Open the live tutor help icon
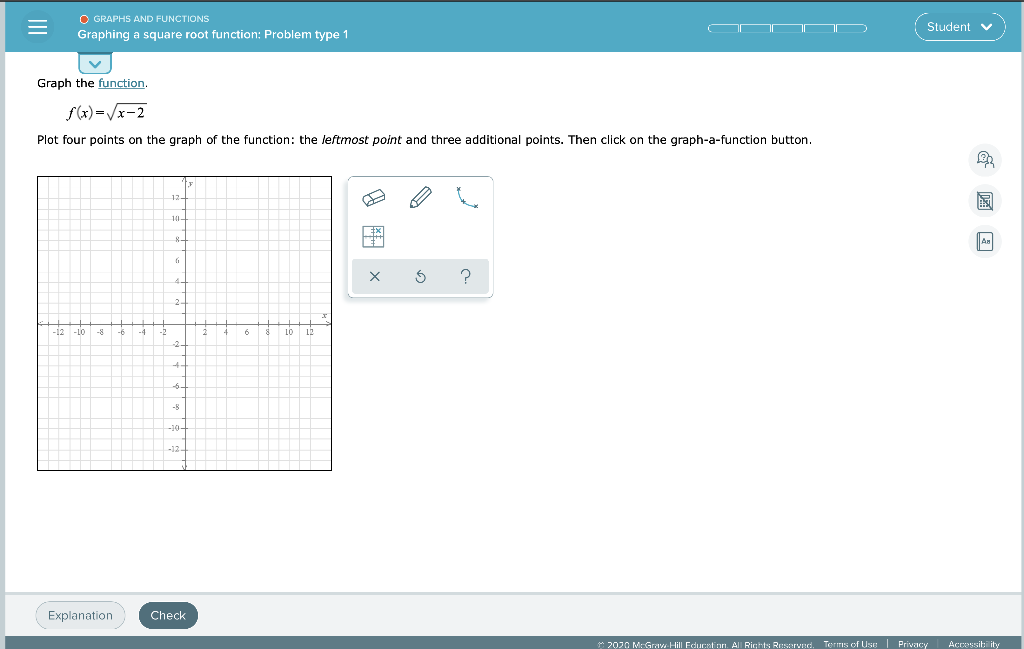 pos(985,160)
